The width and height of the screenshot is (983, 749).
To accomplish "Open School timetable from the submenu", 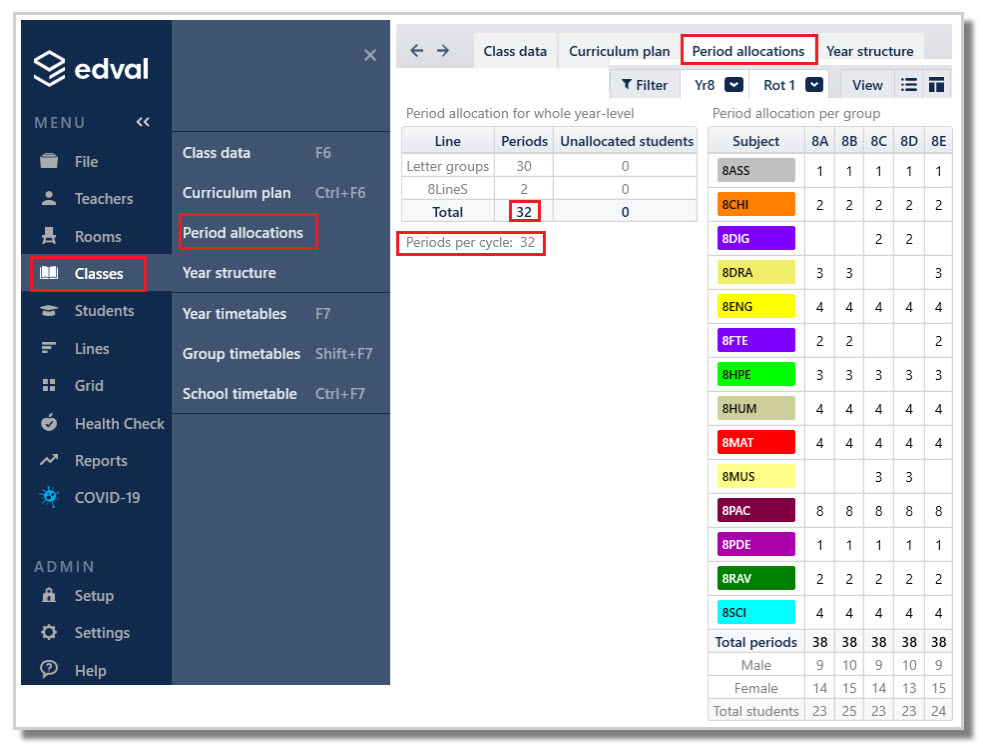I will click(239, 394).
